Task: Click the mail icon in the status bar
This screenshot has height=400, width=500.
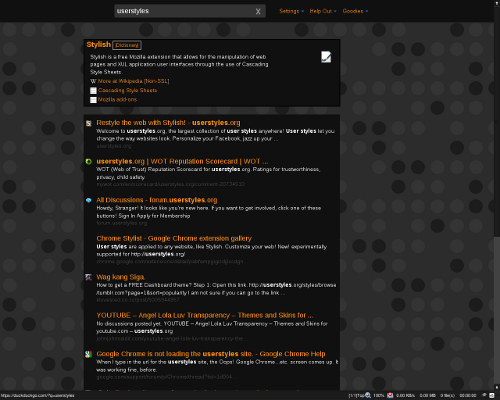Action: tap(390, 395)
